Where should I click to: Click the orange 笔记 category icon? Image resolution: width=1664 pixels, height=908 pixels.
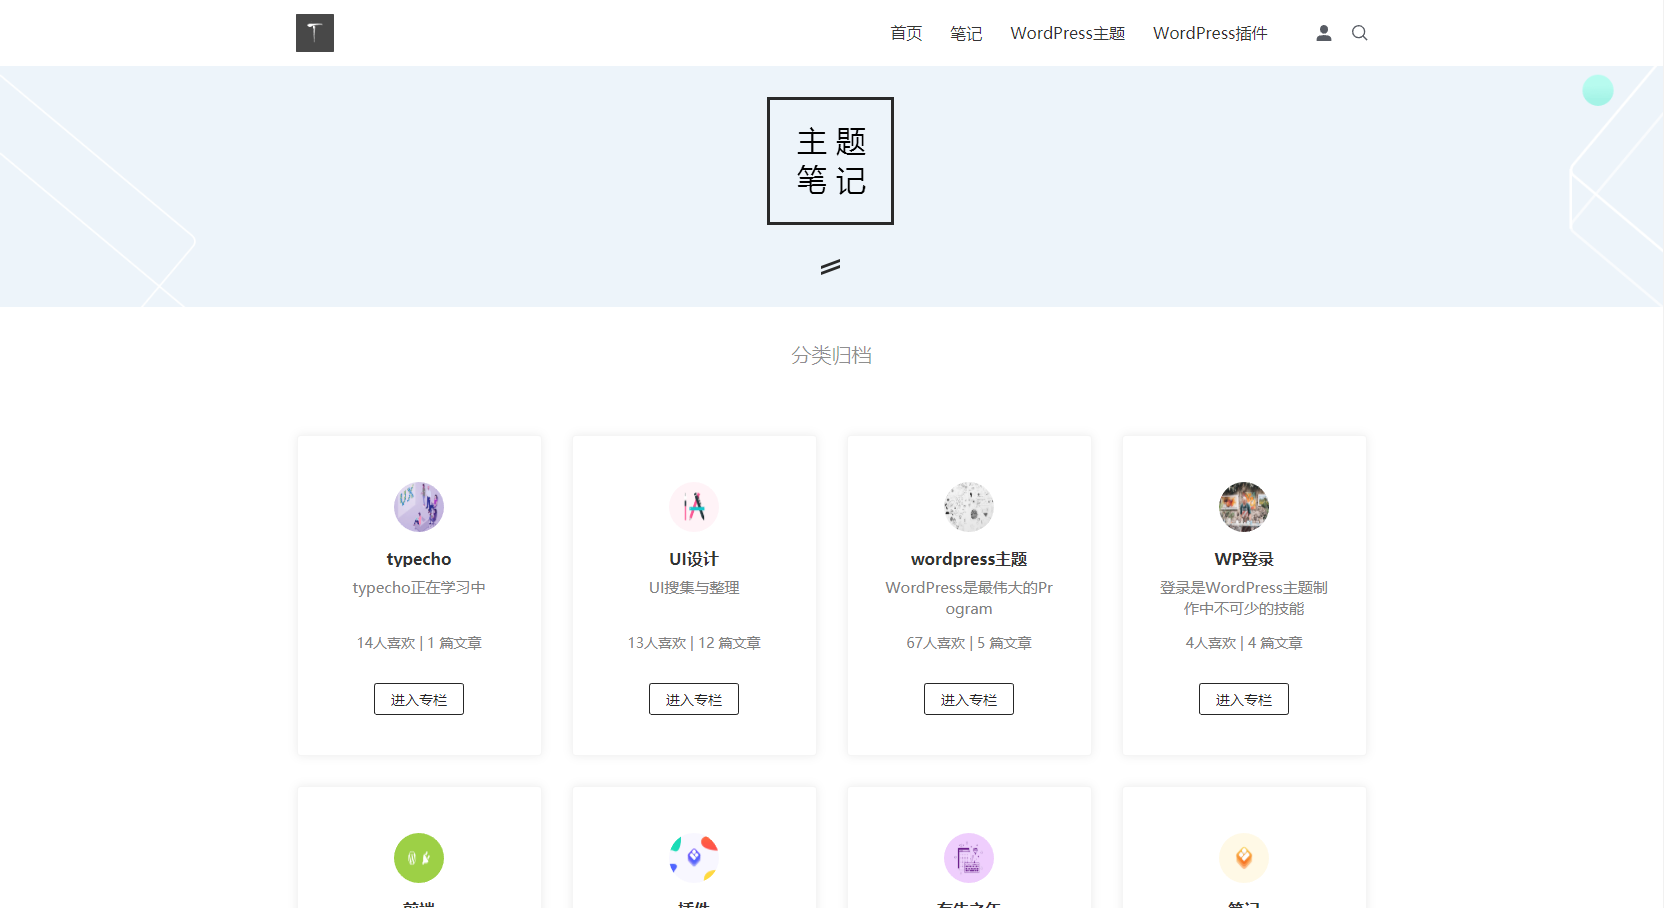pos(1243,857)
